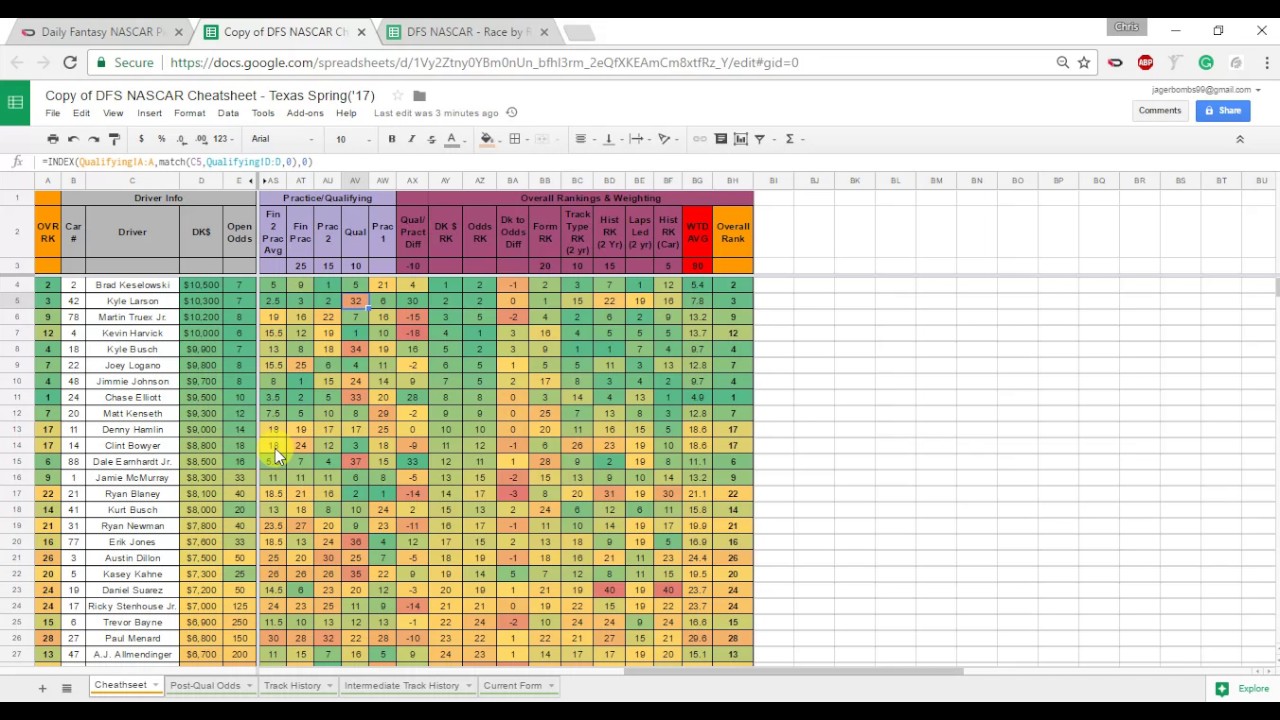Open the cell borders menu
The height and width of the screenshot is (720, 1280).
515,139
